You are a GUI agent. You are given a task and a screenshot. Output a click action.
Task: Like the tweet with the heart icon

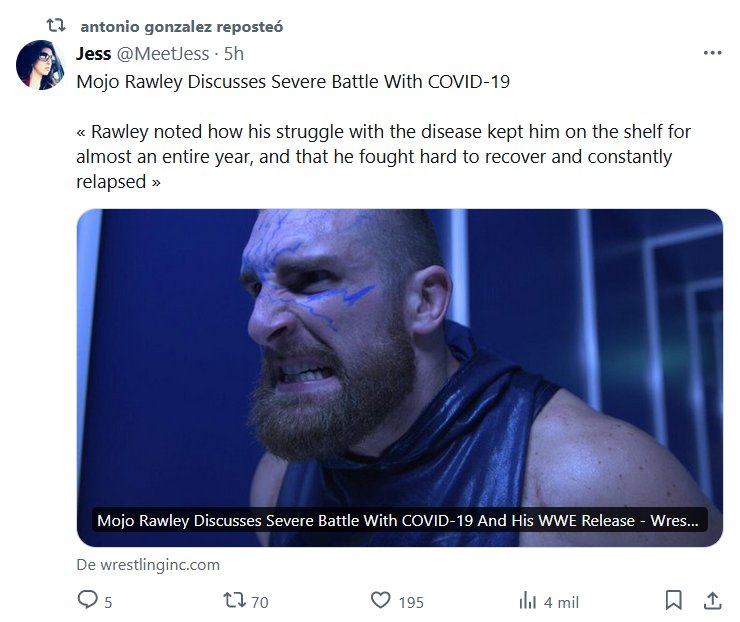point(380,600)
